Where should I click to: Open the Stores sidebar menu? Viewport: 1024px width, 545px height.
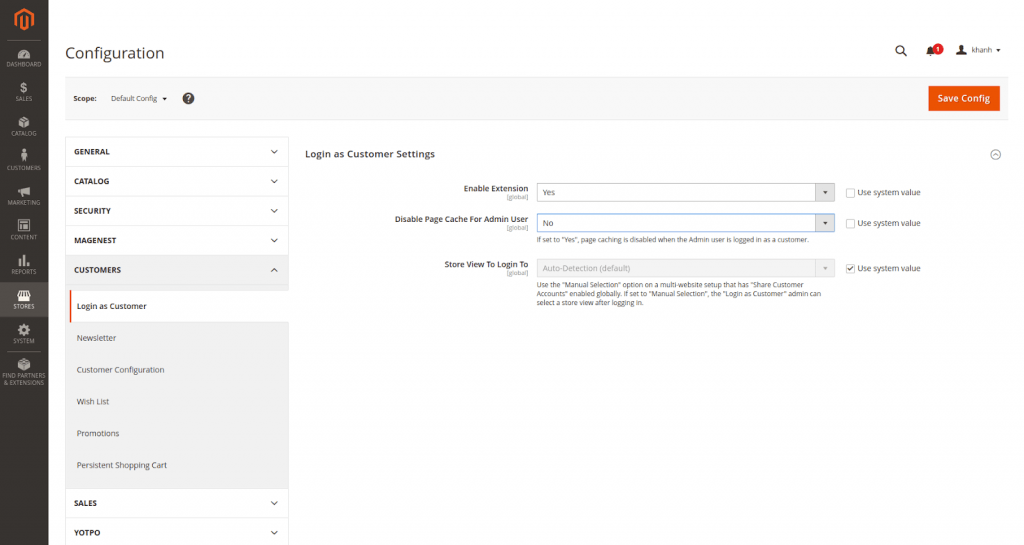pyautogui.click(x=24, y=300)
